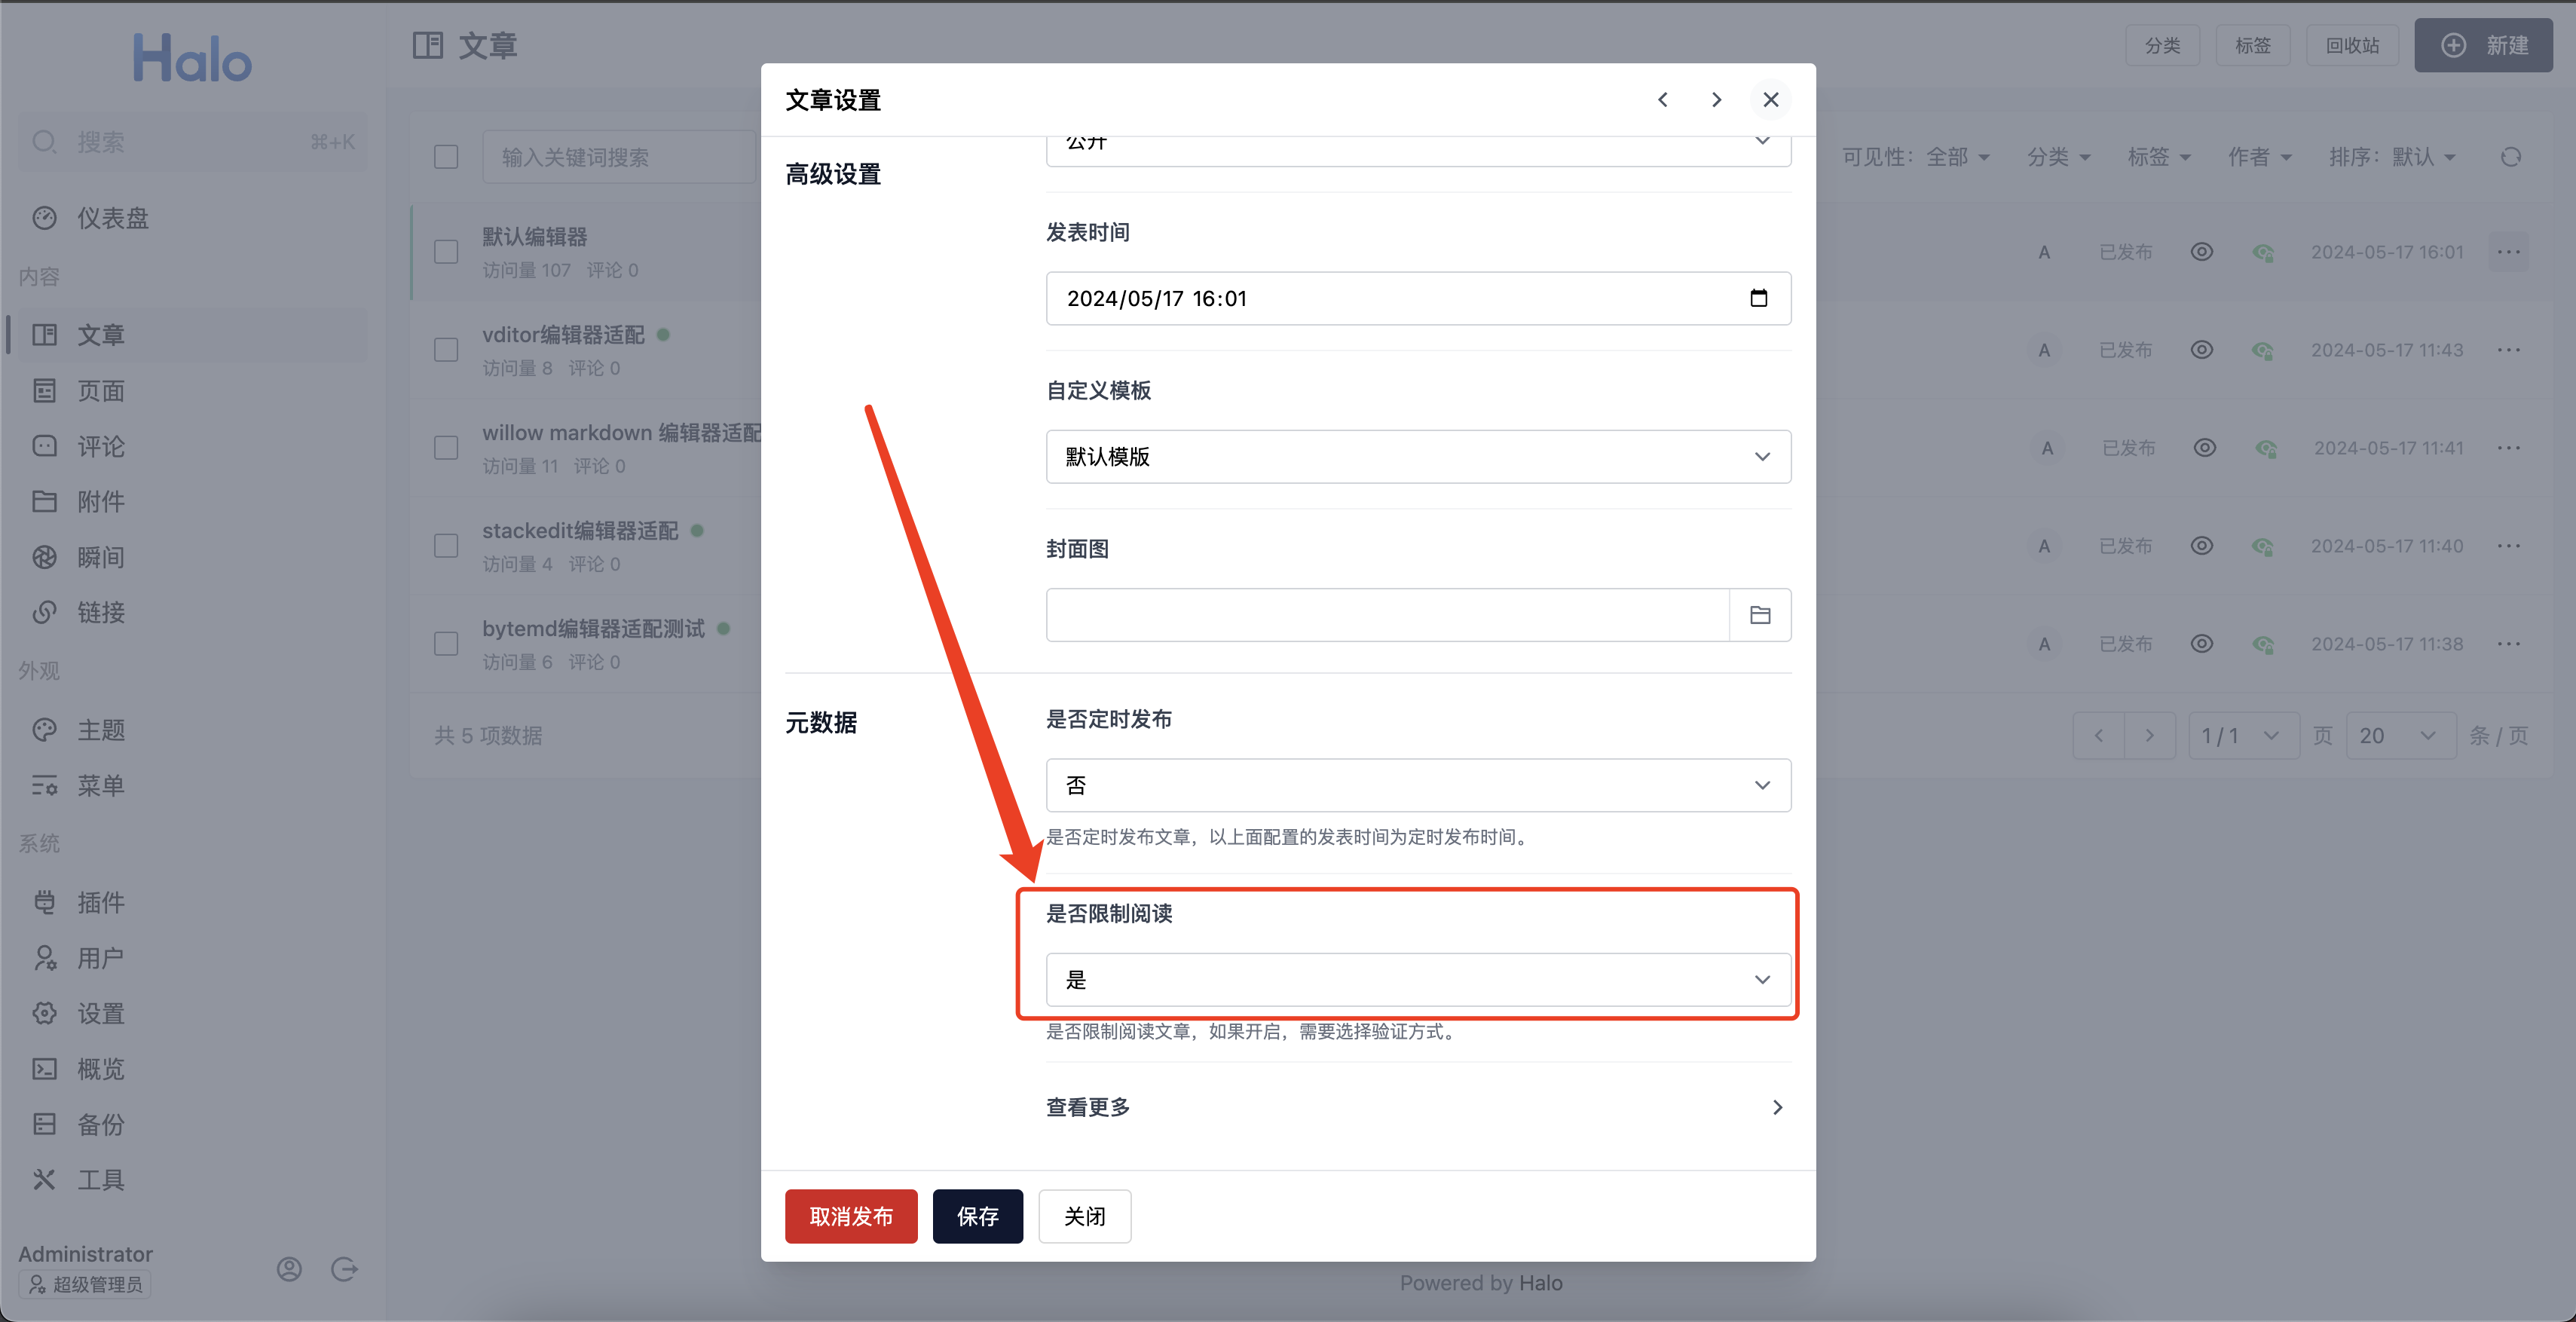Open the 是否限制阅读 dropdown
The width and height of the screenshot is (2576, 1322).
click(x=1418, y=980)
